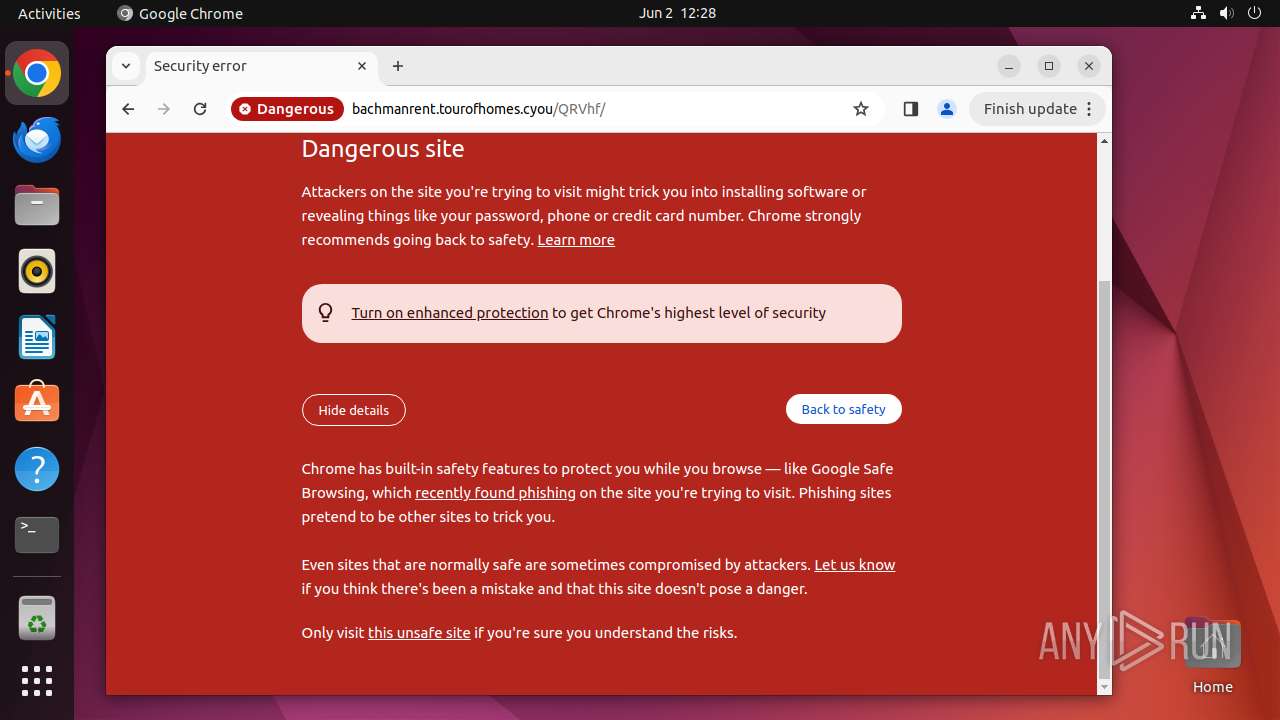Open a new tab with plus button
The image size is (1280, 720).
tap(398, 66)
